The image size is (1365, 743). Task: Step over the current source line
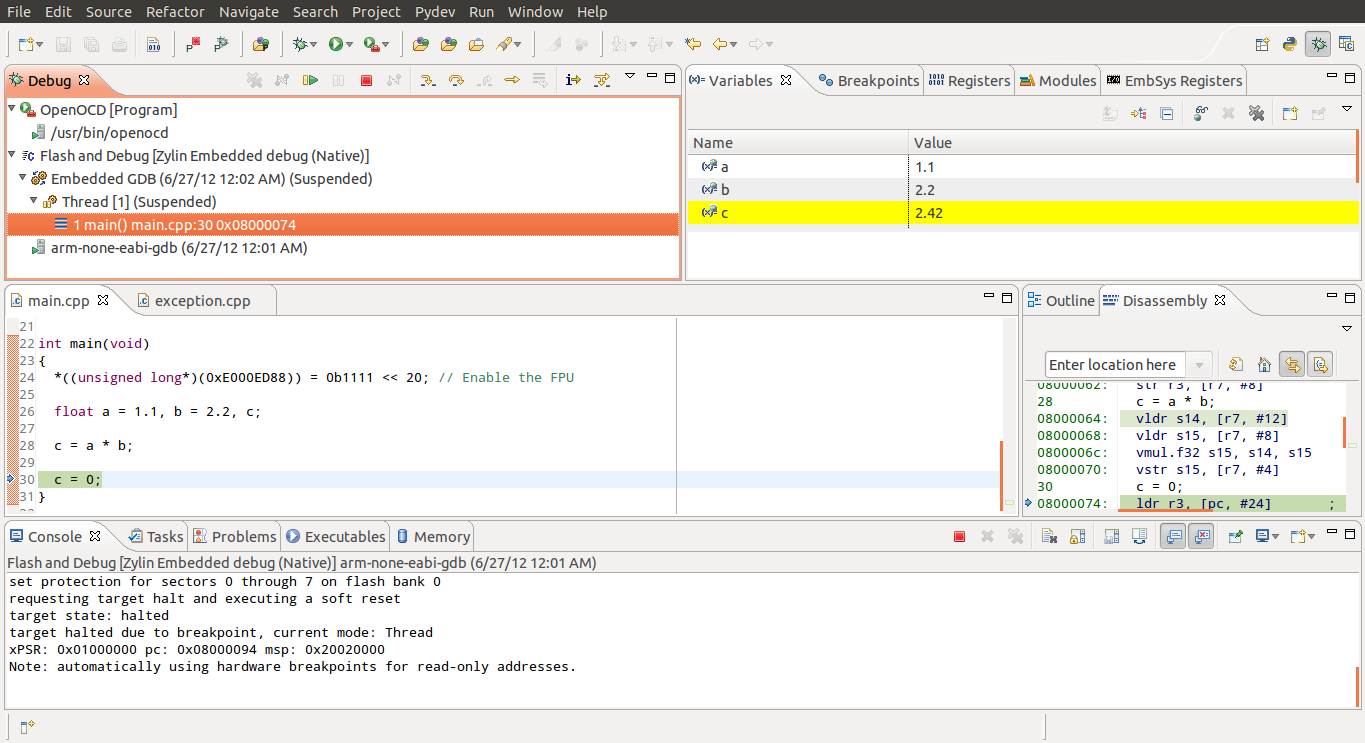pos(456,79)
